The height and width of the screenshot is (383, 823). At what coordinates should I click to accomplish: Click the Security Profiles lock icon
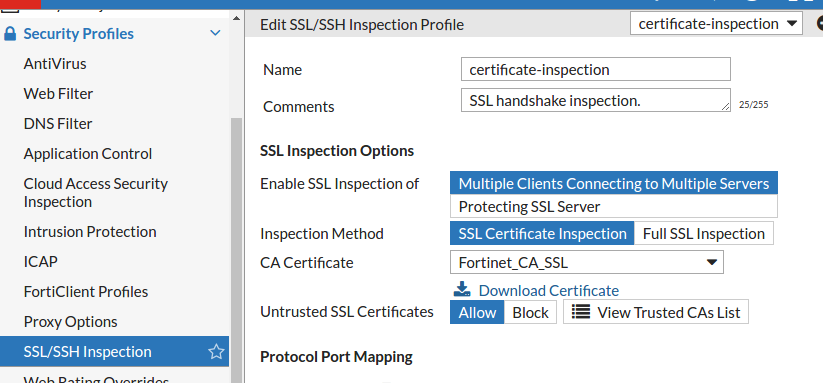tap(9, 34)
